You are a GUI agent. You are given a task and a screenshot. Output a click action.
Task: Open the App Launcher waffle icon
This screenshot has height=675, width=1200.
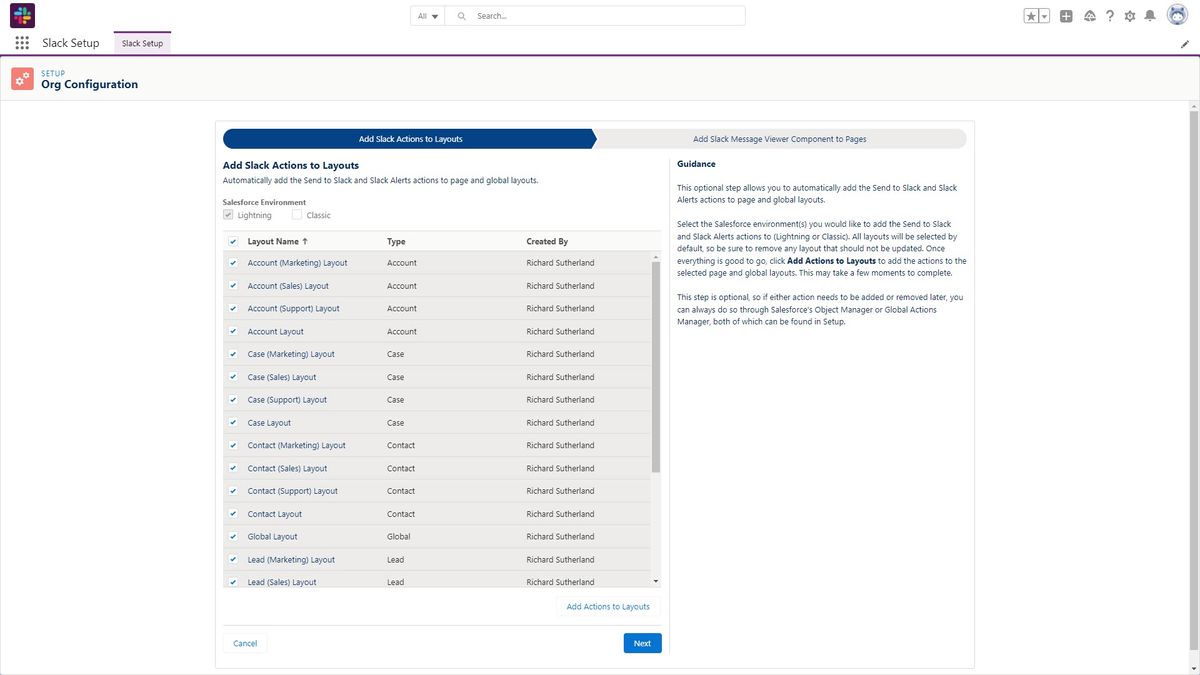click(x=21, y=42)
